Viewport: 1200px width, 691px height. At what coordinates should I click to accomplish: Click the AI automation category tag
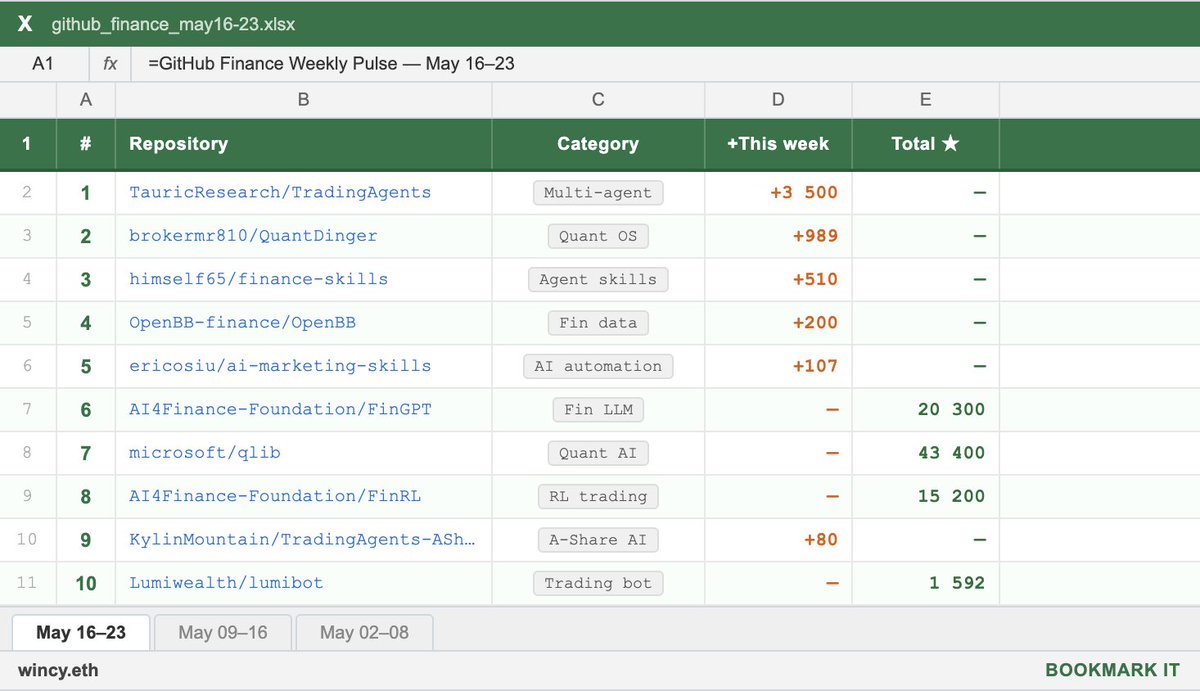click(598, 366)
